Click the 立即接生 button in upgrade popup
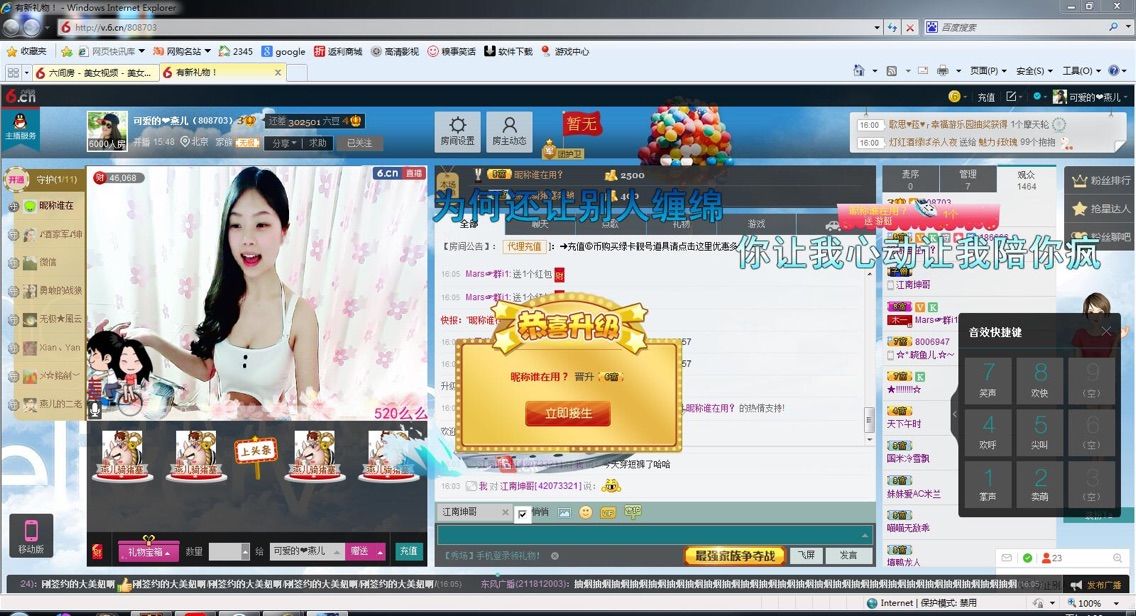 tap(568, 413)
